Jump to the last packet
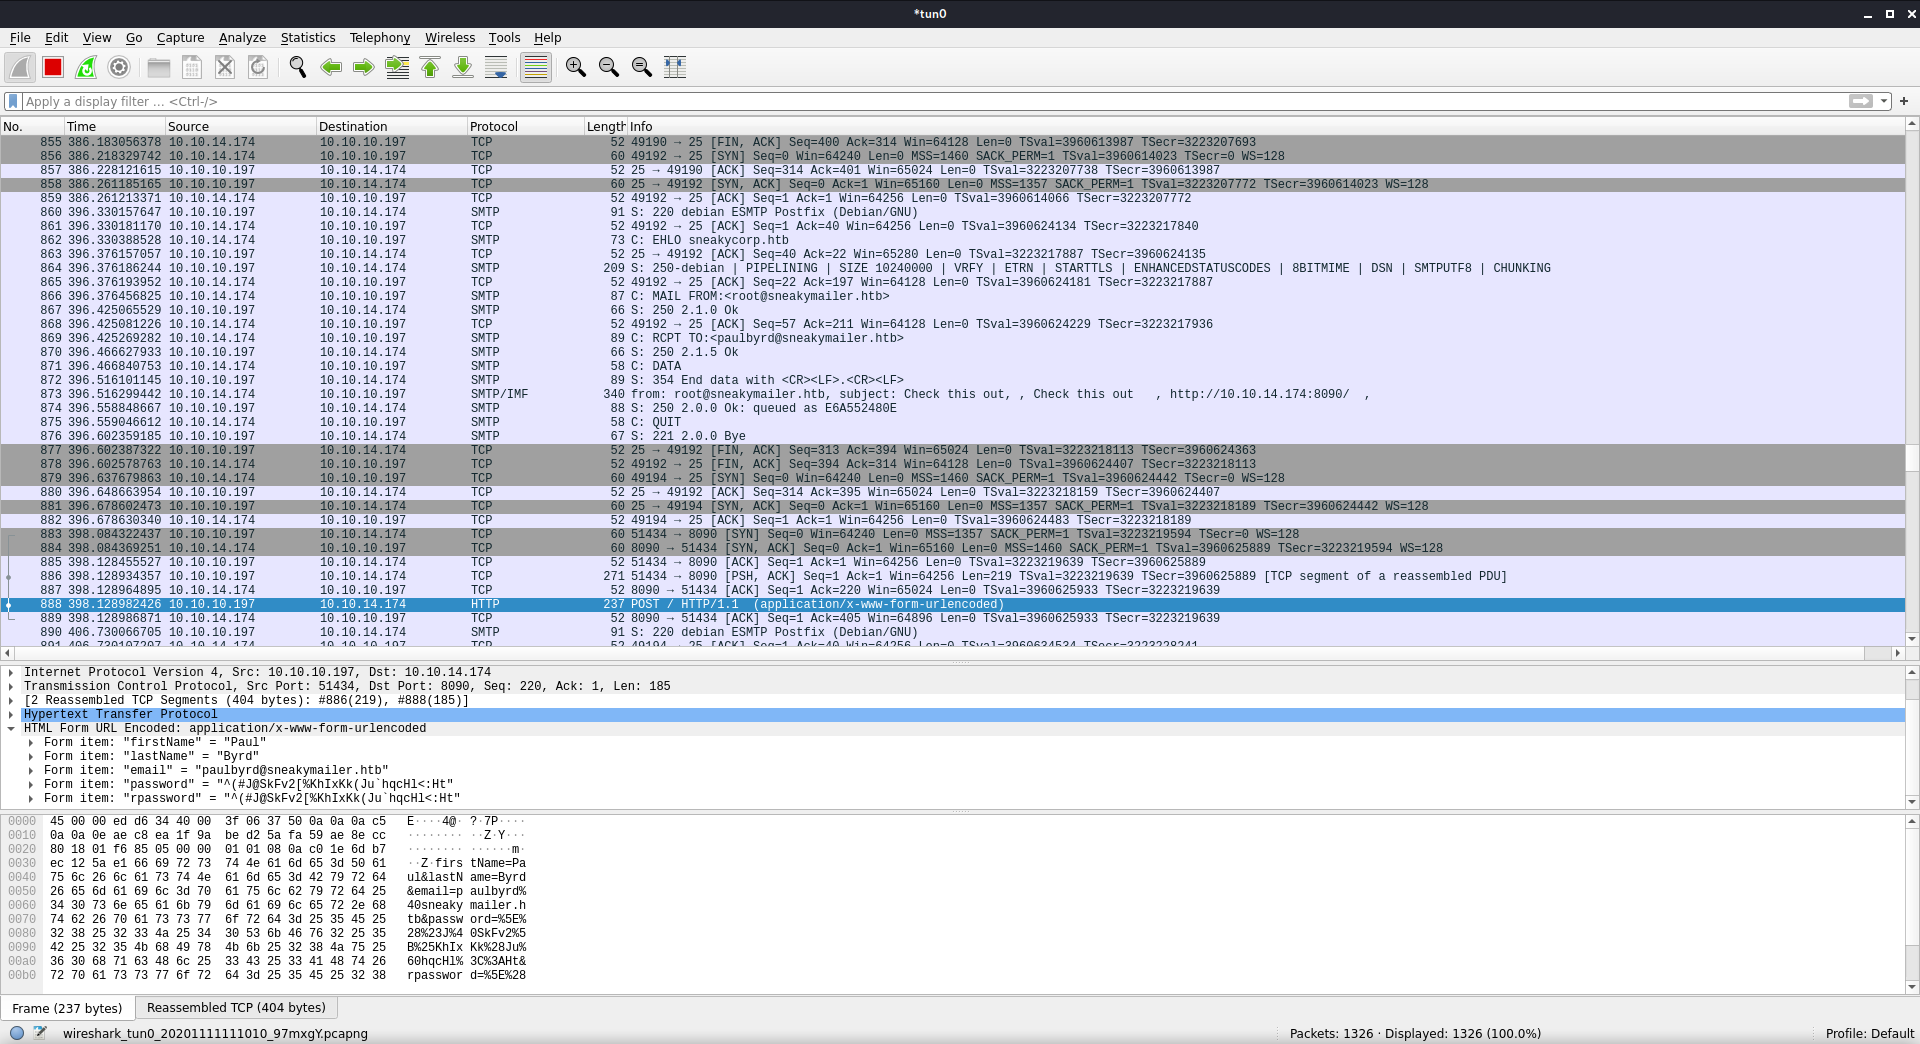This screenshot has width=1920, height=1044. coord(463,67)
